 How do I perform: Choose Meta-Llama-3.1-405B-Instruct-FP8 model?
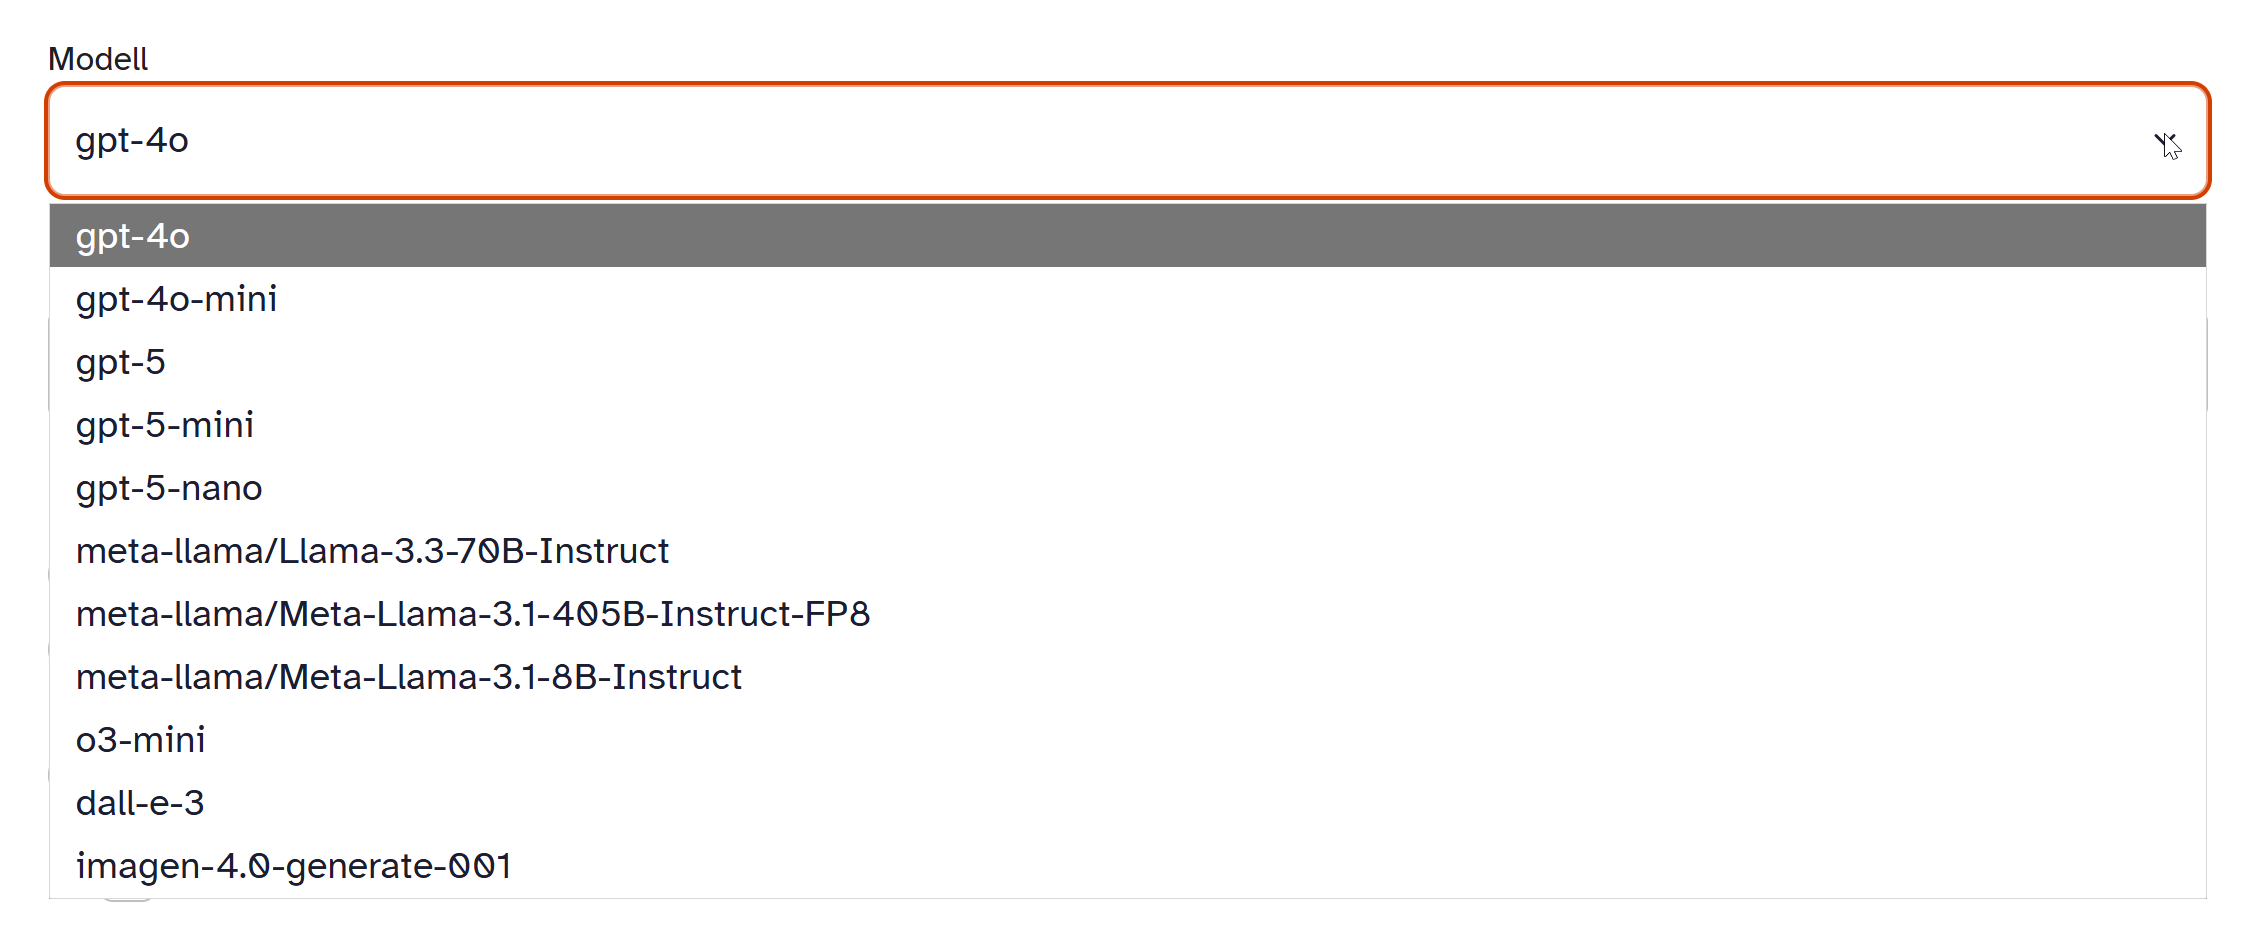(x=473, y=614)
